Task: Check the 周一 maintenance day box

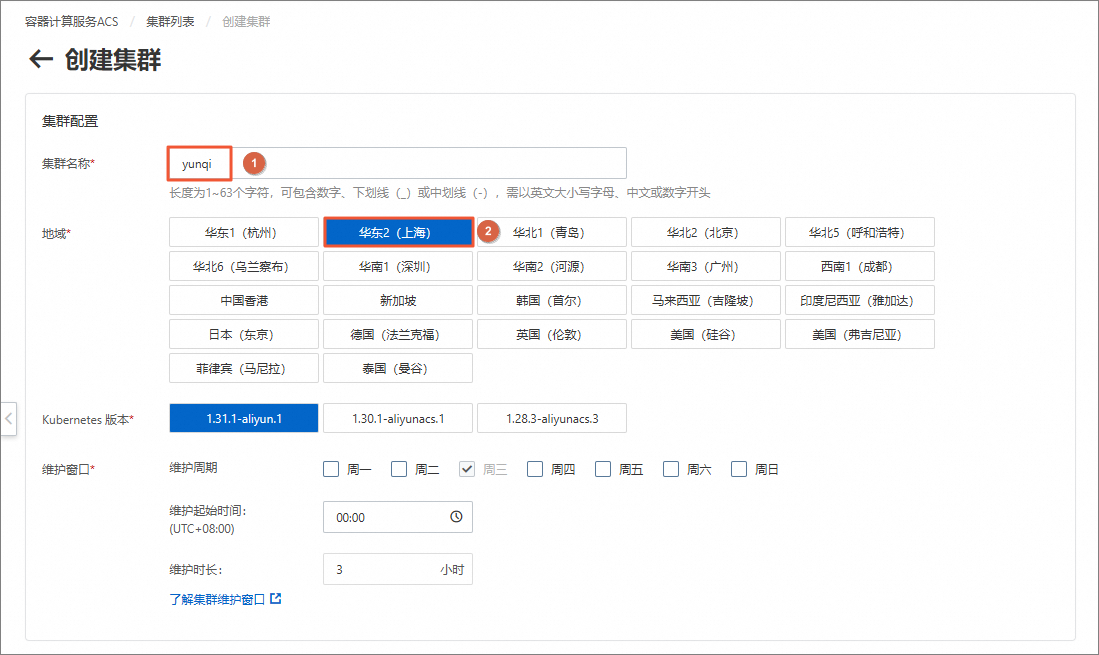Action: (331, 469)
